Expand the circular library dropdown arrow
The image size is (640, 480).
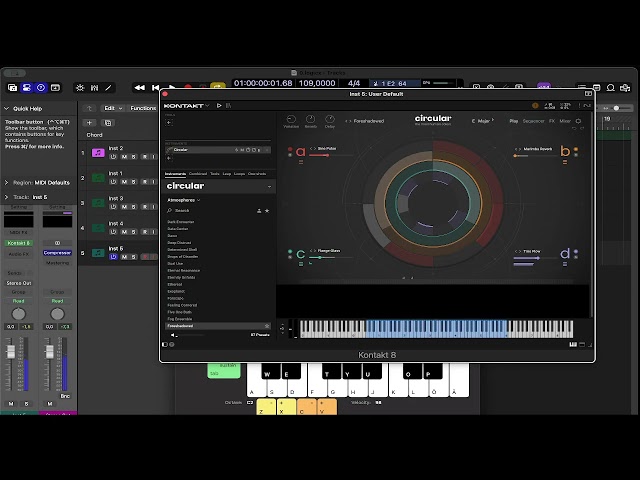point(269,187)
